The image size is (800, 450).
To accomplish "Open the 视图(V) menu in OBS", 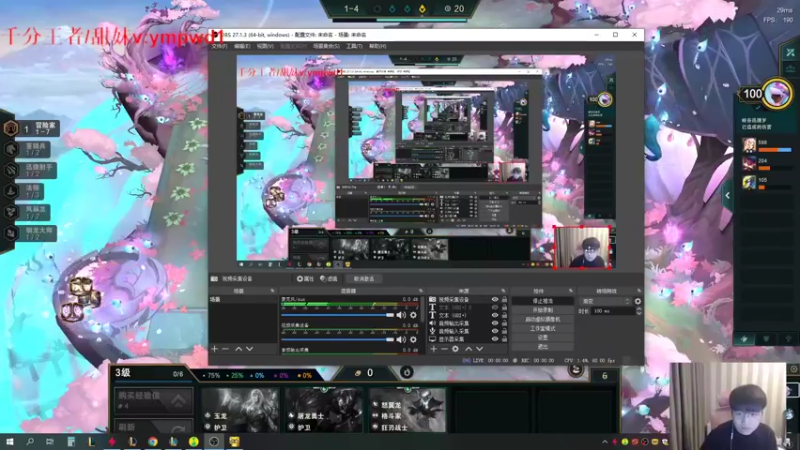I will click(x=265, y=46).
